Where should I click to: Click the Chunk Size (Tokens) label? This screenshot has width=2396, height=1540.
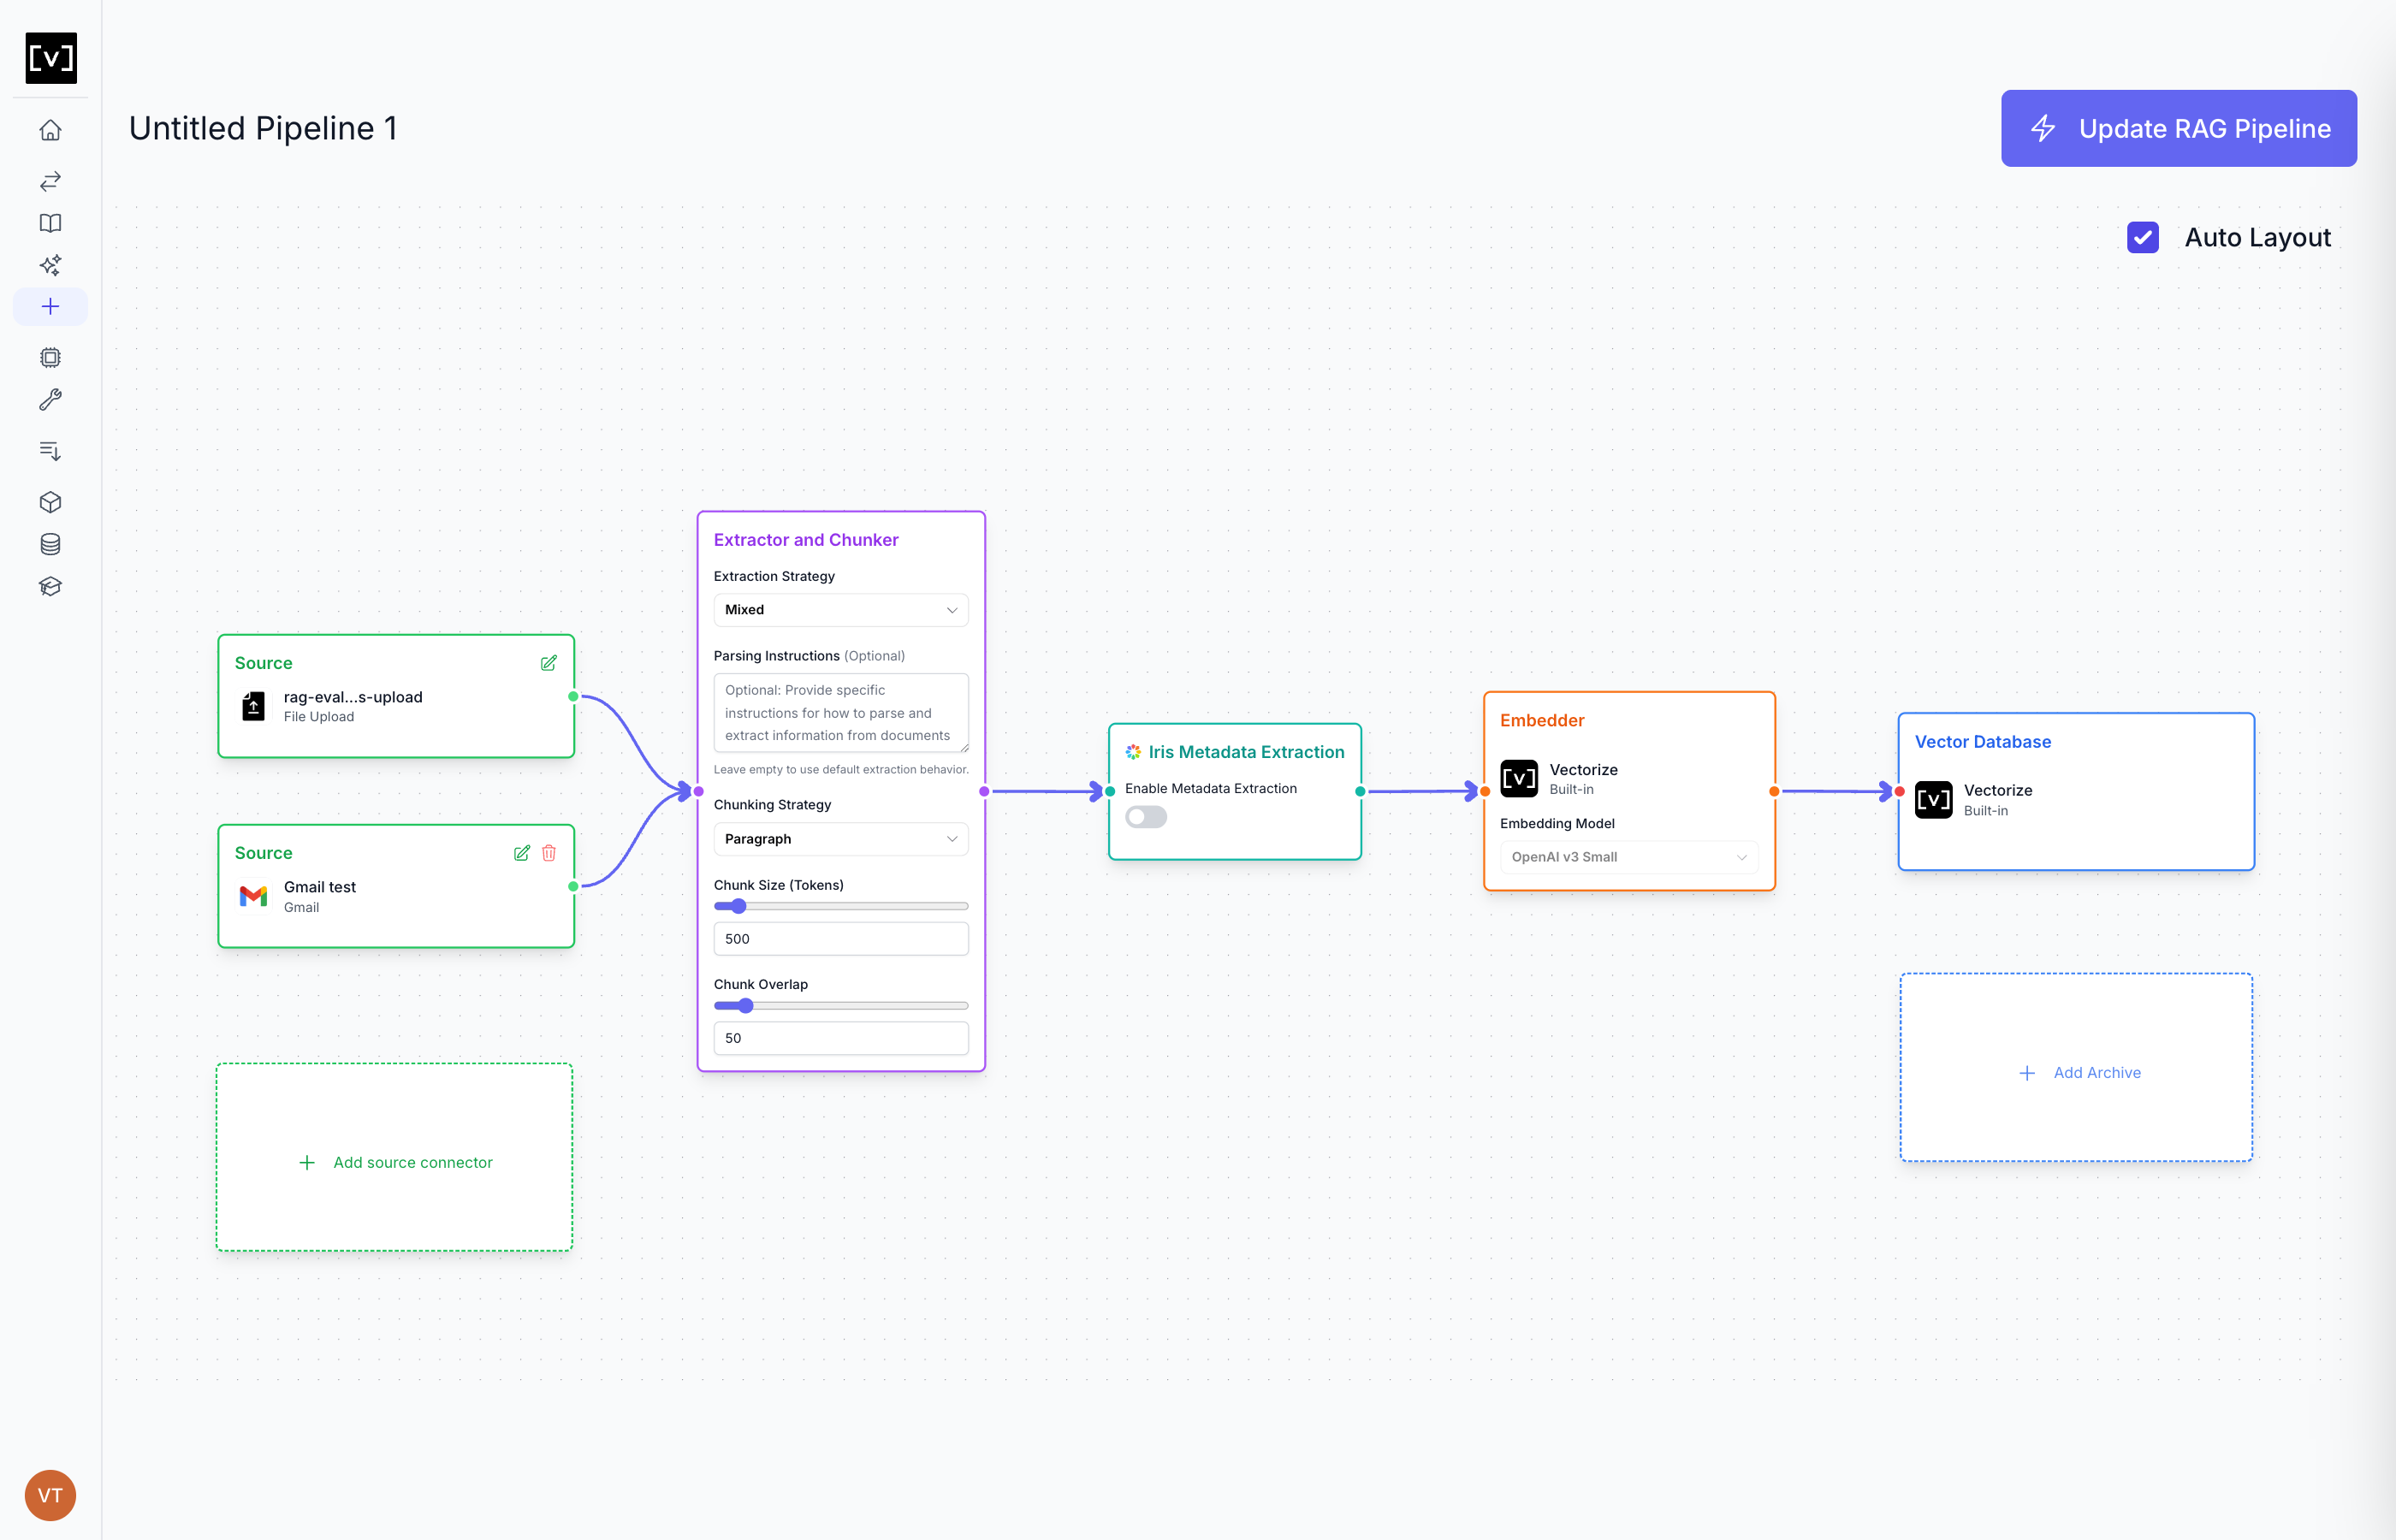pyautogui.click(x=778, y=885)
